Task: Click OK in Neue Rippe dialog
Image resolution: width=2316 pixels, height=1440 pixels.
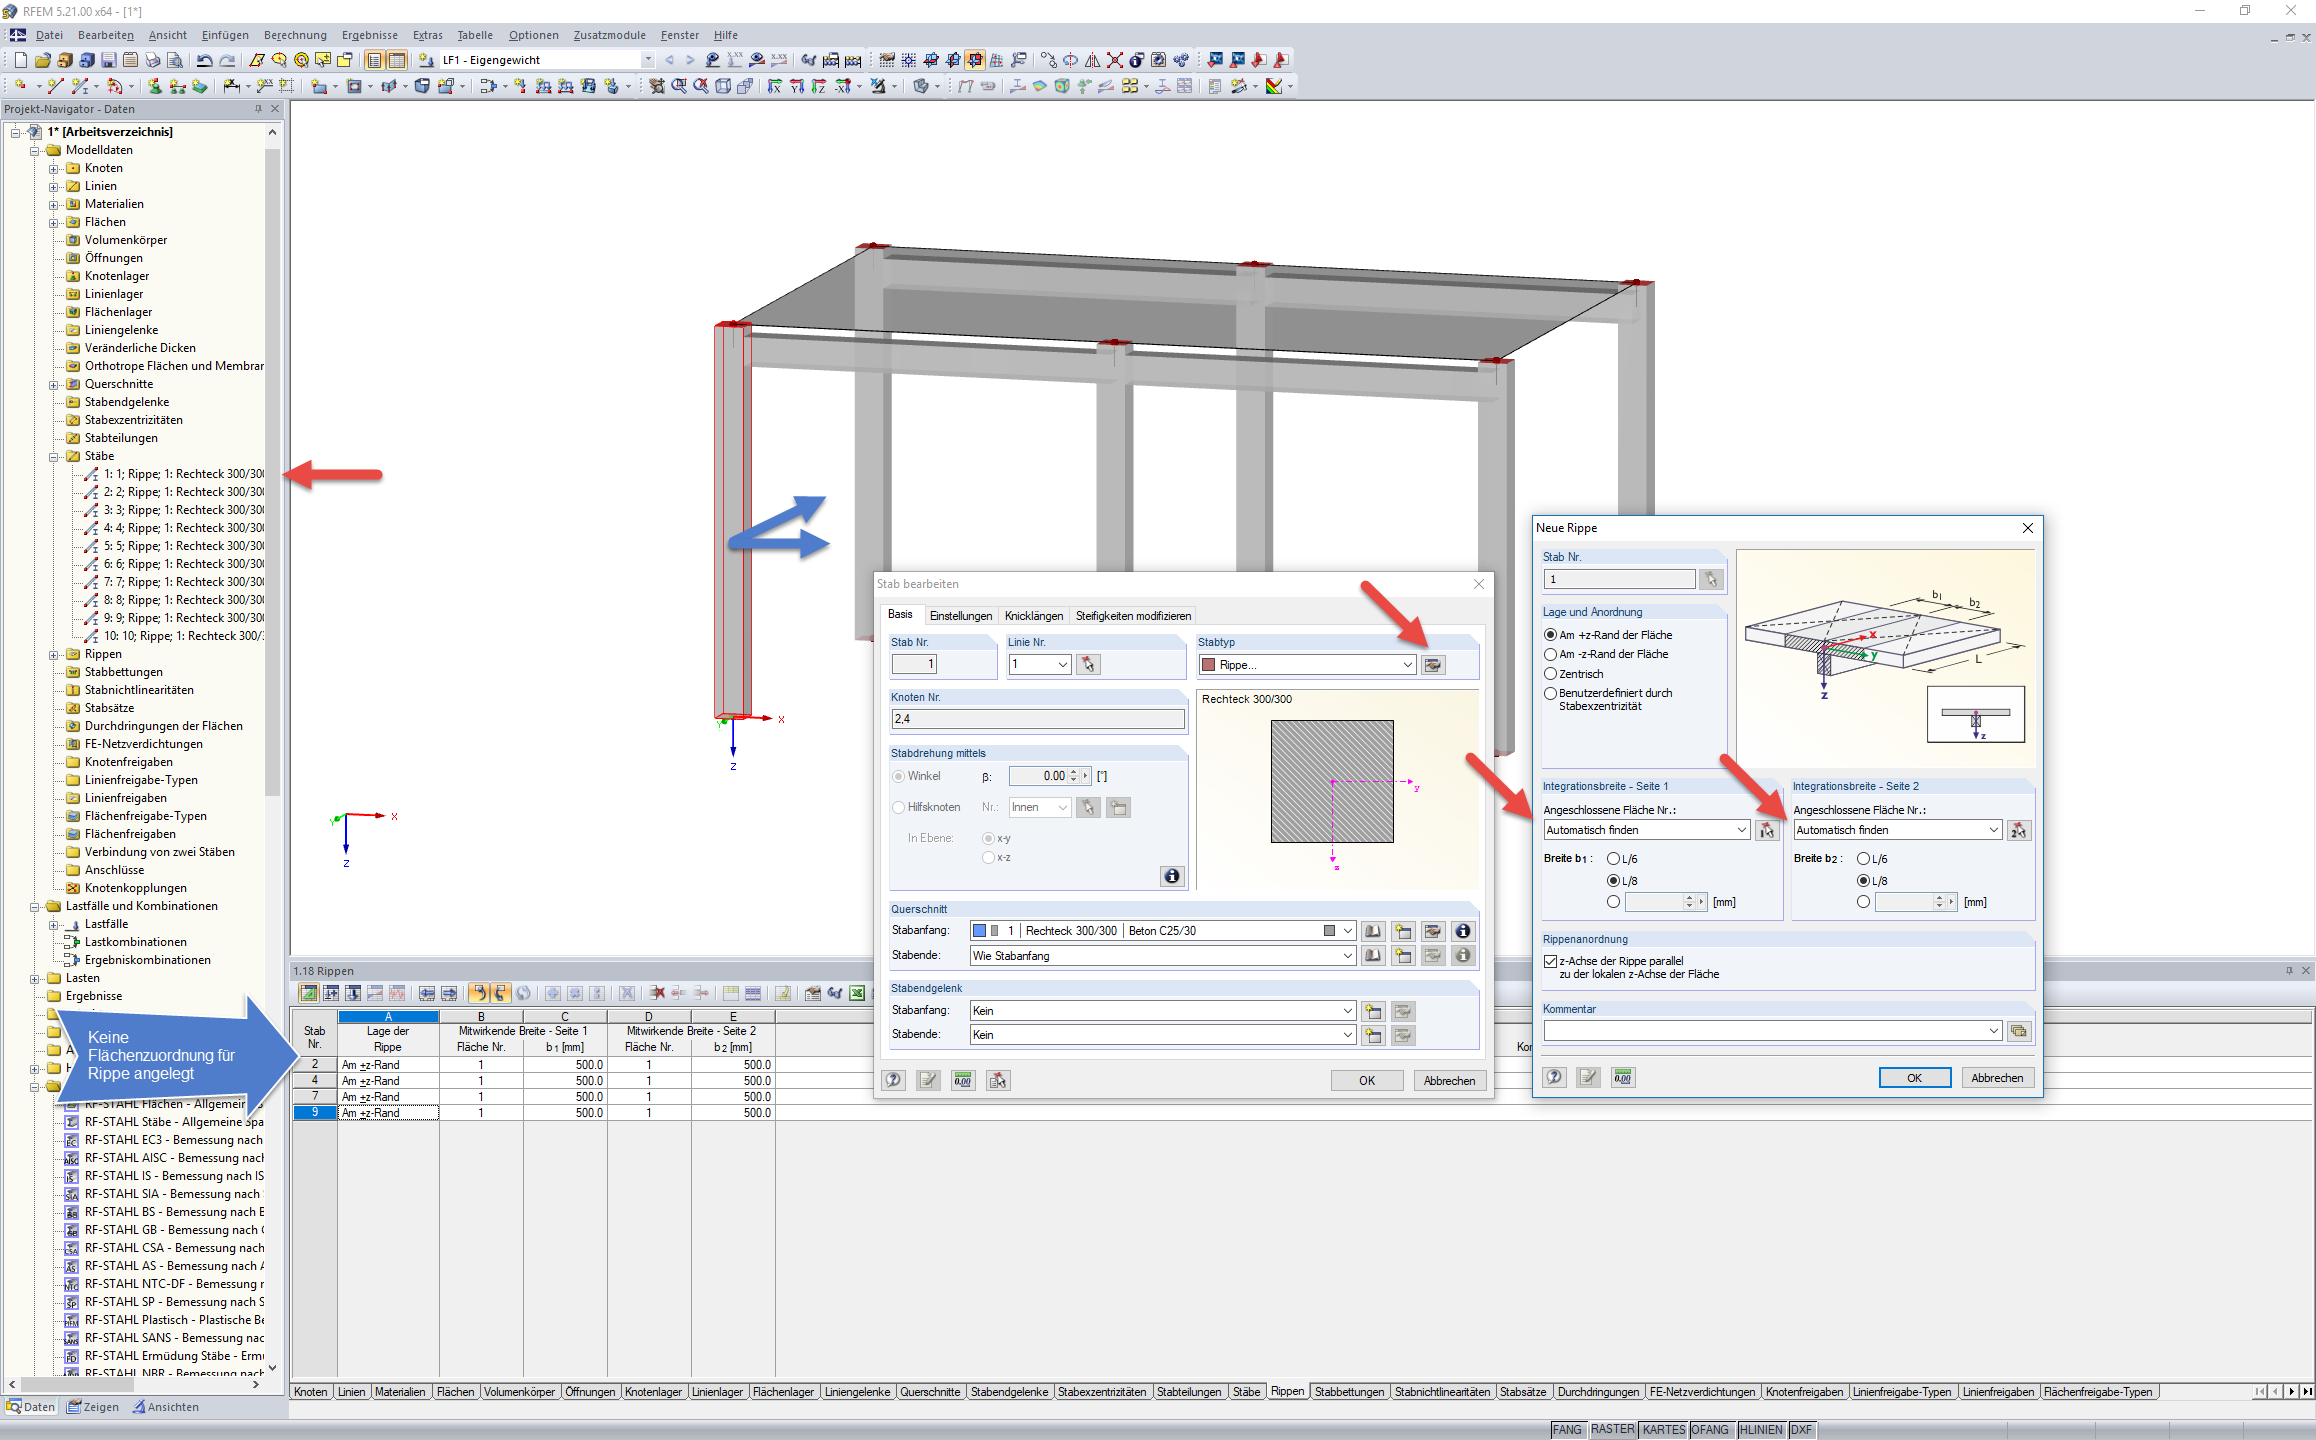Action: 1914,1077
